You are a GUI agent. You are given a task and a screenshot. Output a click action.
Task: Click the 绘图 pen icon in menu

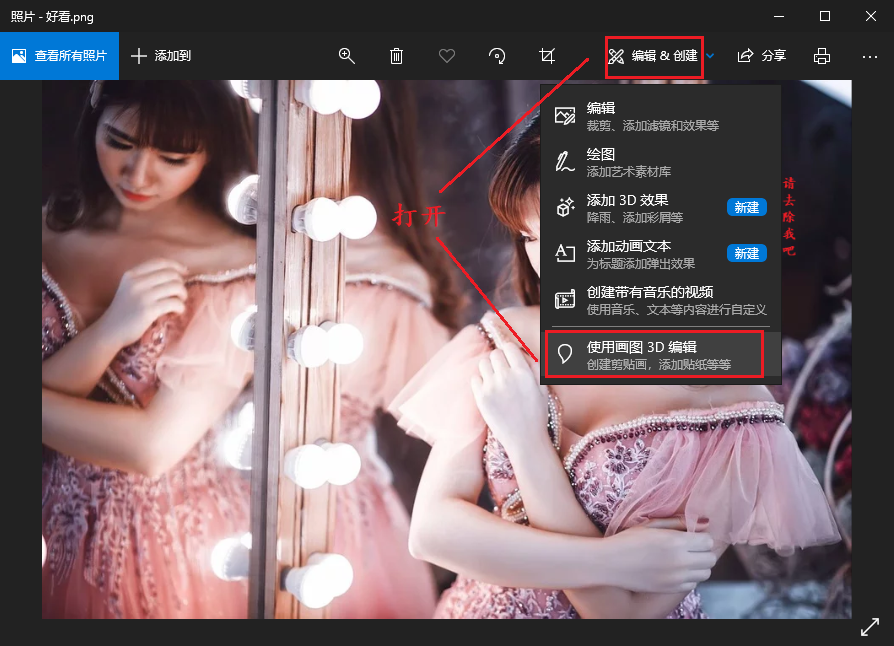564,162
